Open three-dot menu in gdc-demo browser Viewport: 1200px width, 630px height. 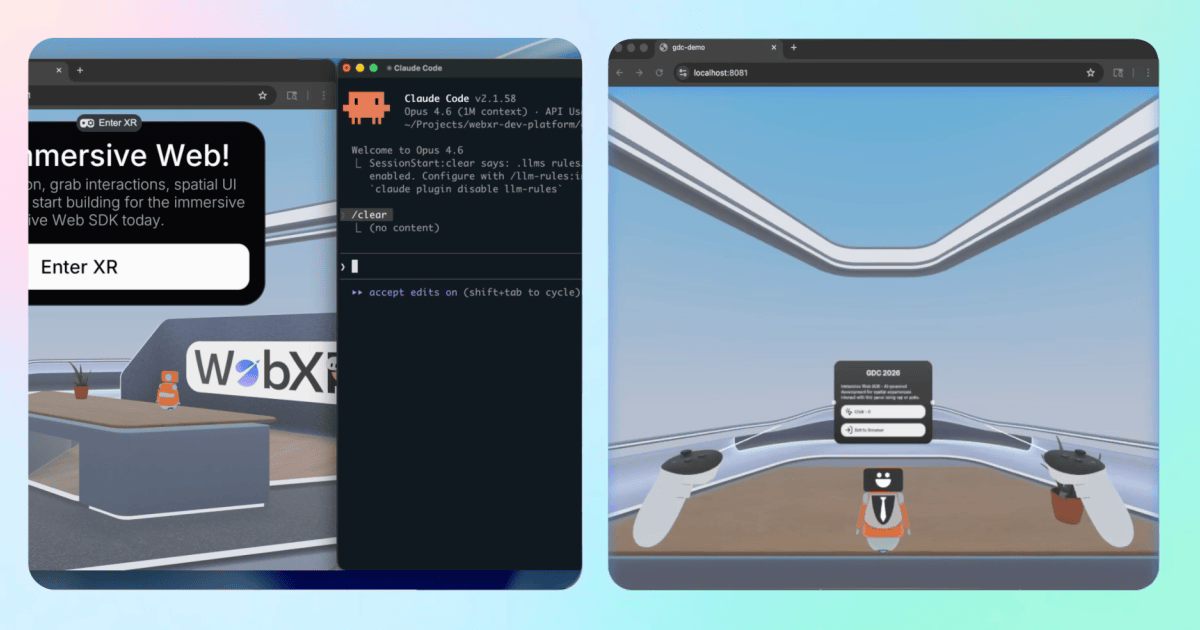coord(1147,73)
